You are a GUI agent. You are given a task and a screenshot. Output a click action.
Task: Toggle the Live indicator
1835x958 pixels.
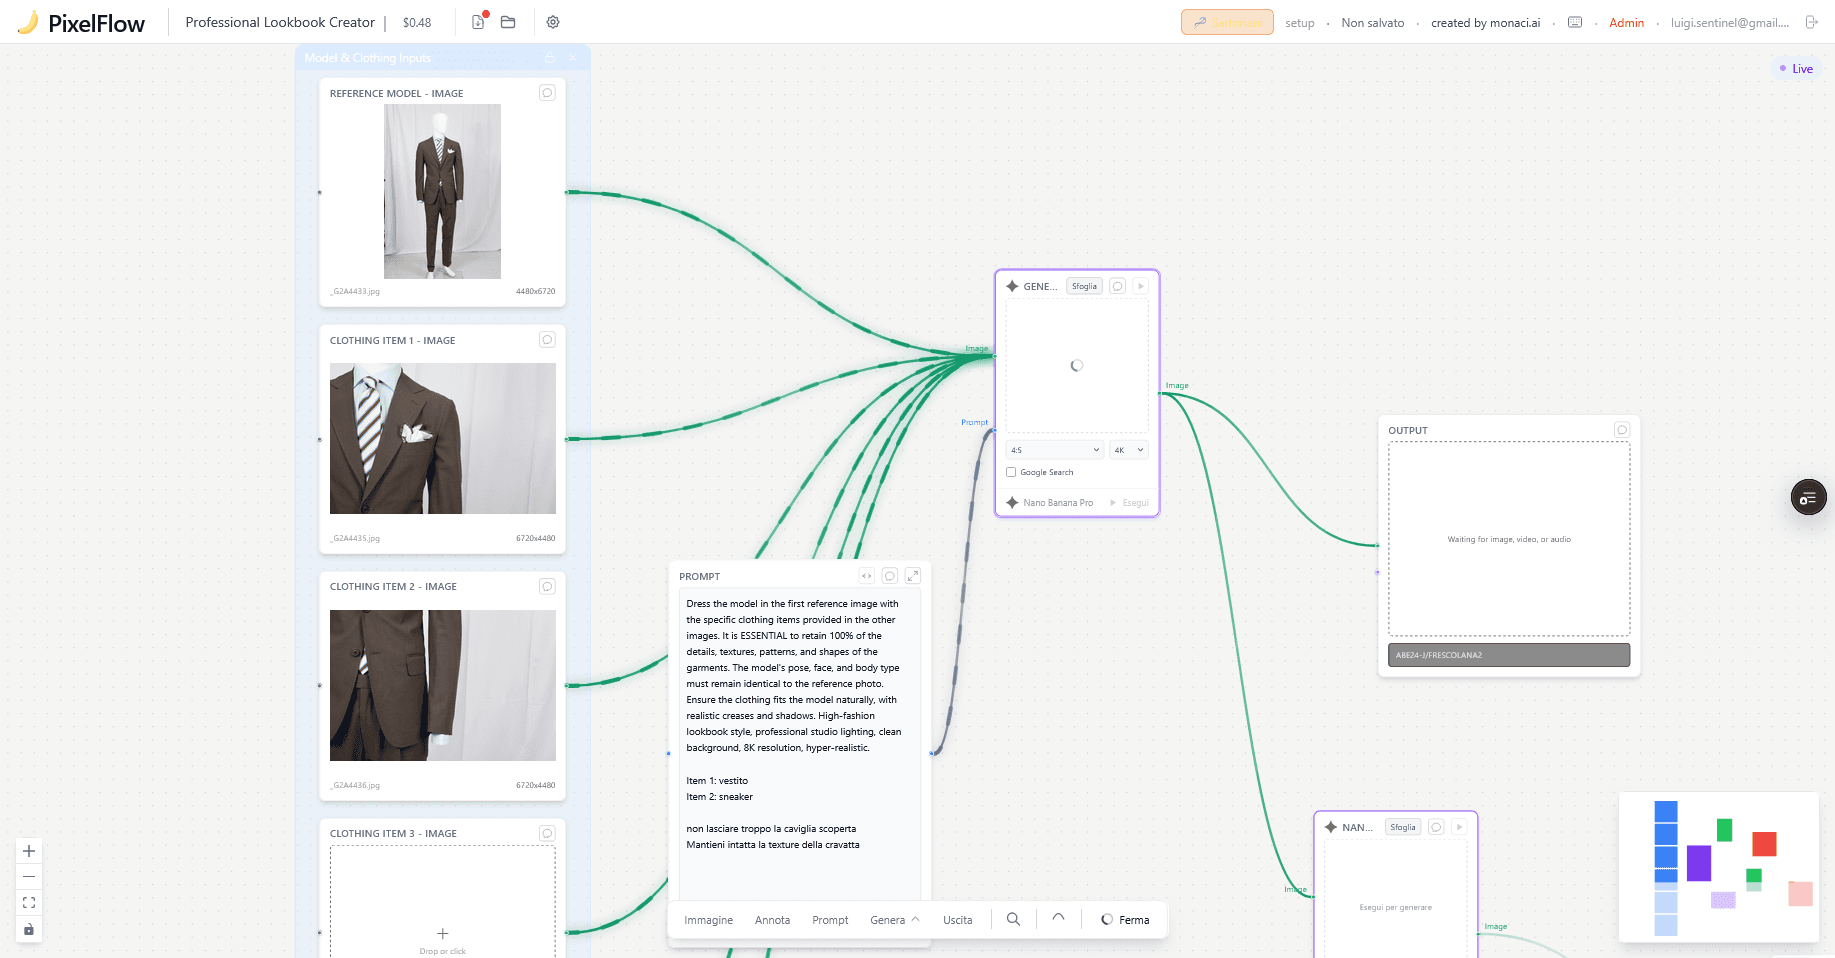coord(1797,68)
